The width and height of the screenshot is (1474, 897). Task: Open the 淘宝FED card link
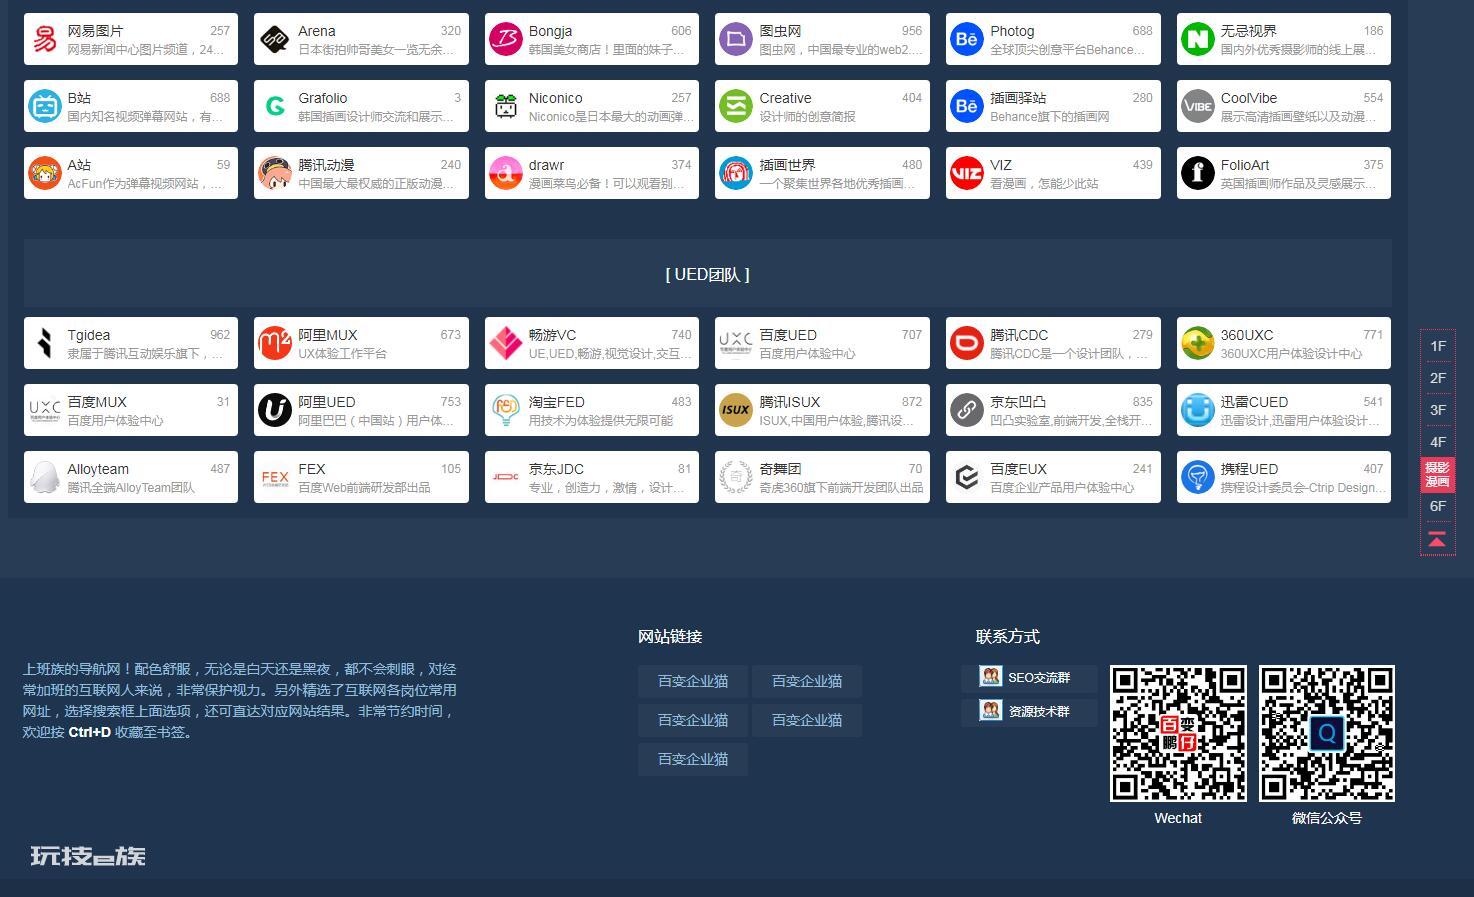[x=592, y=410]
